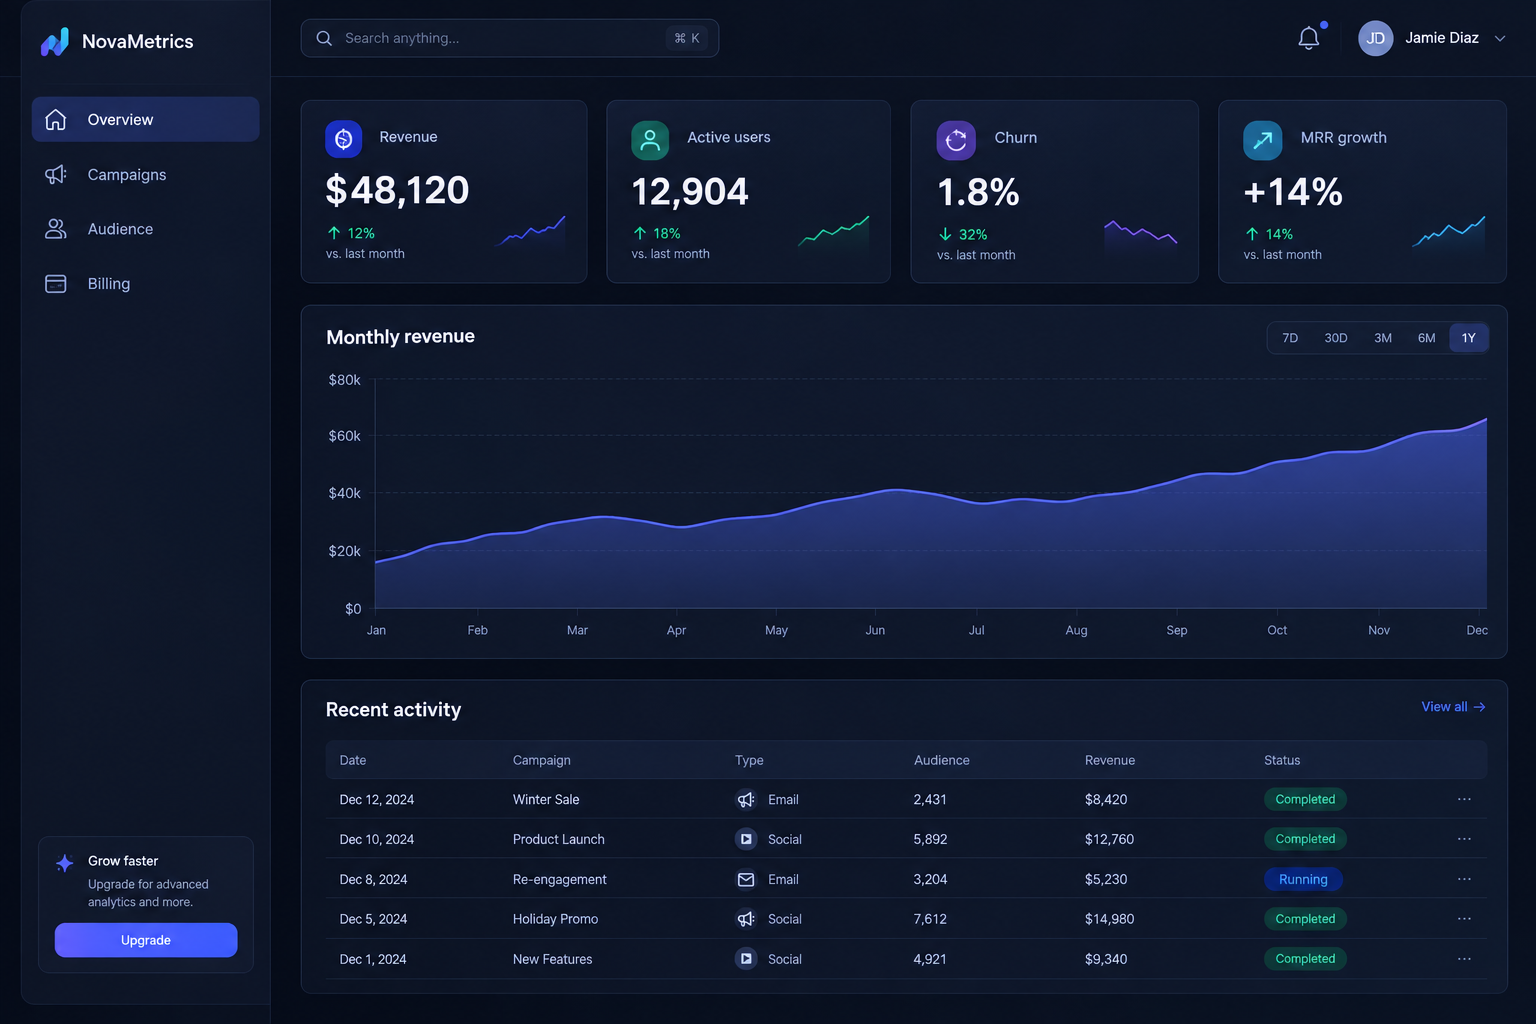Click the Revenue dollar icon
This screenshot has height=1024, width=1536.
point(343,139)
